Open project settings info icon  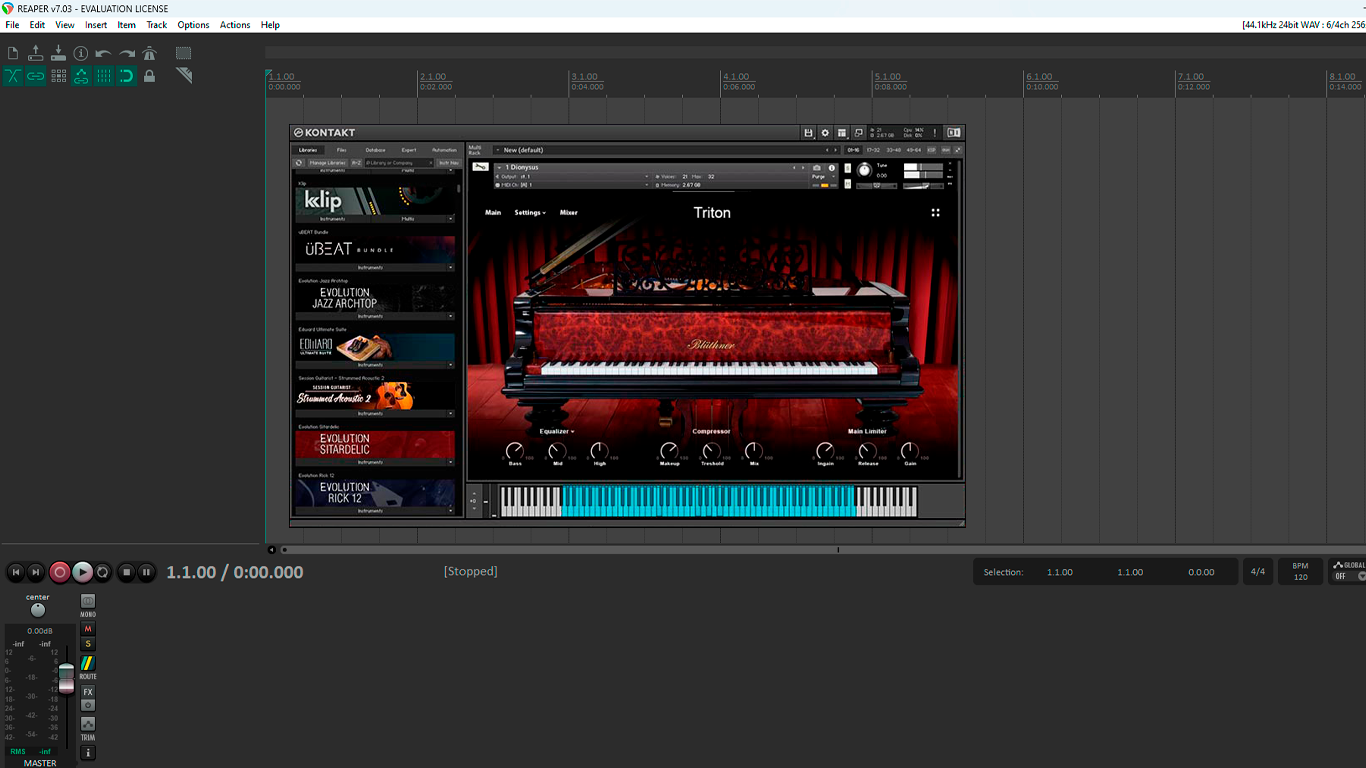coord(81,53)
